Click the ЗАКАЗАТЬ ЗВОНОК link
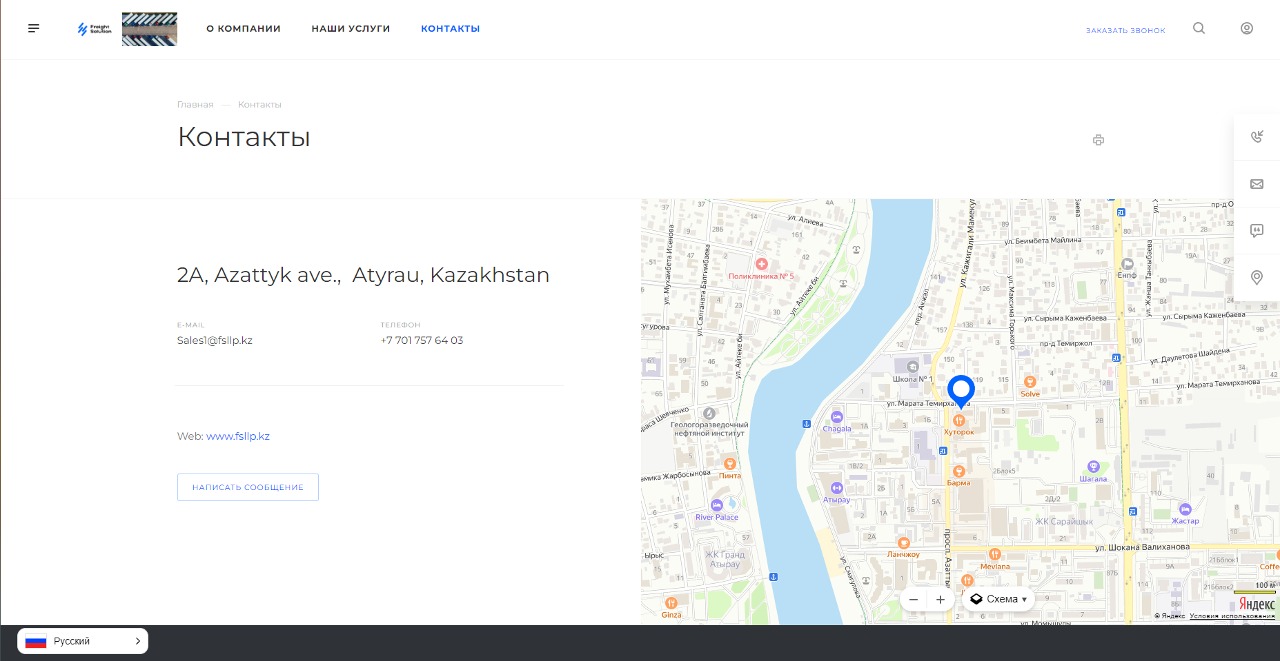The width and height of the screenshot is (1280, 661). click(x=1125, y=30)
